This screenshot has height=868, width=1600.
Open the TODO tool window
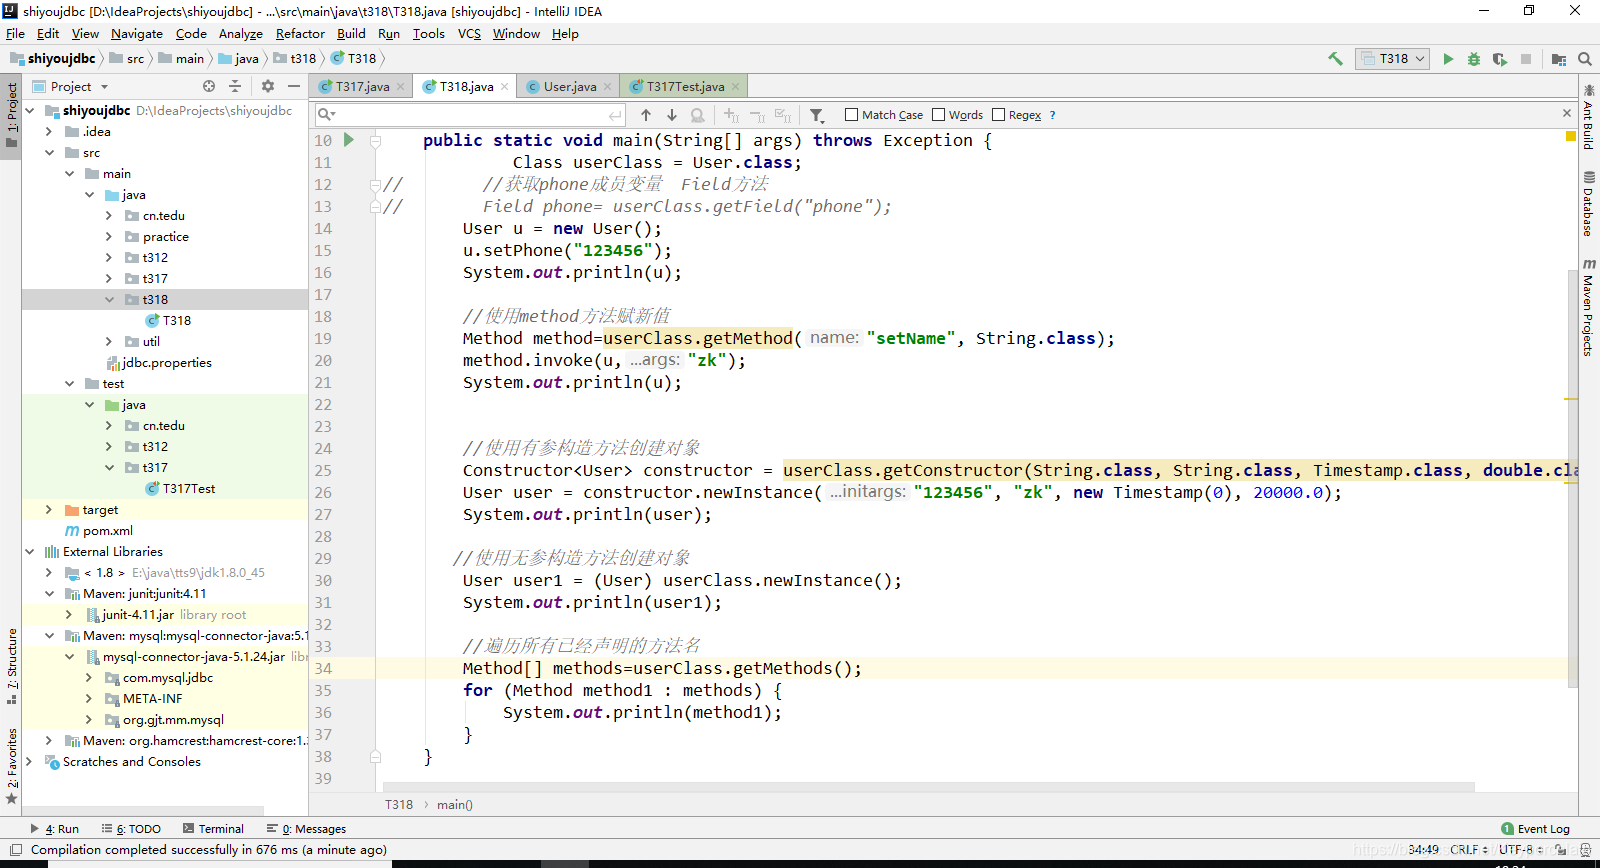131,829
